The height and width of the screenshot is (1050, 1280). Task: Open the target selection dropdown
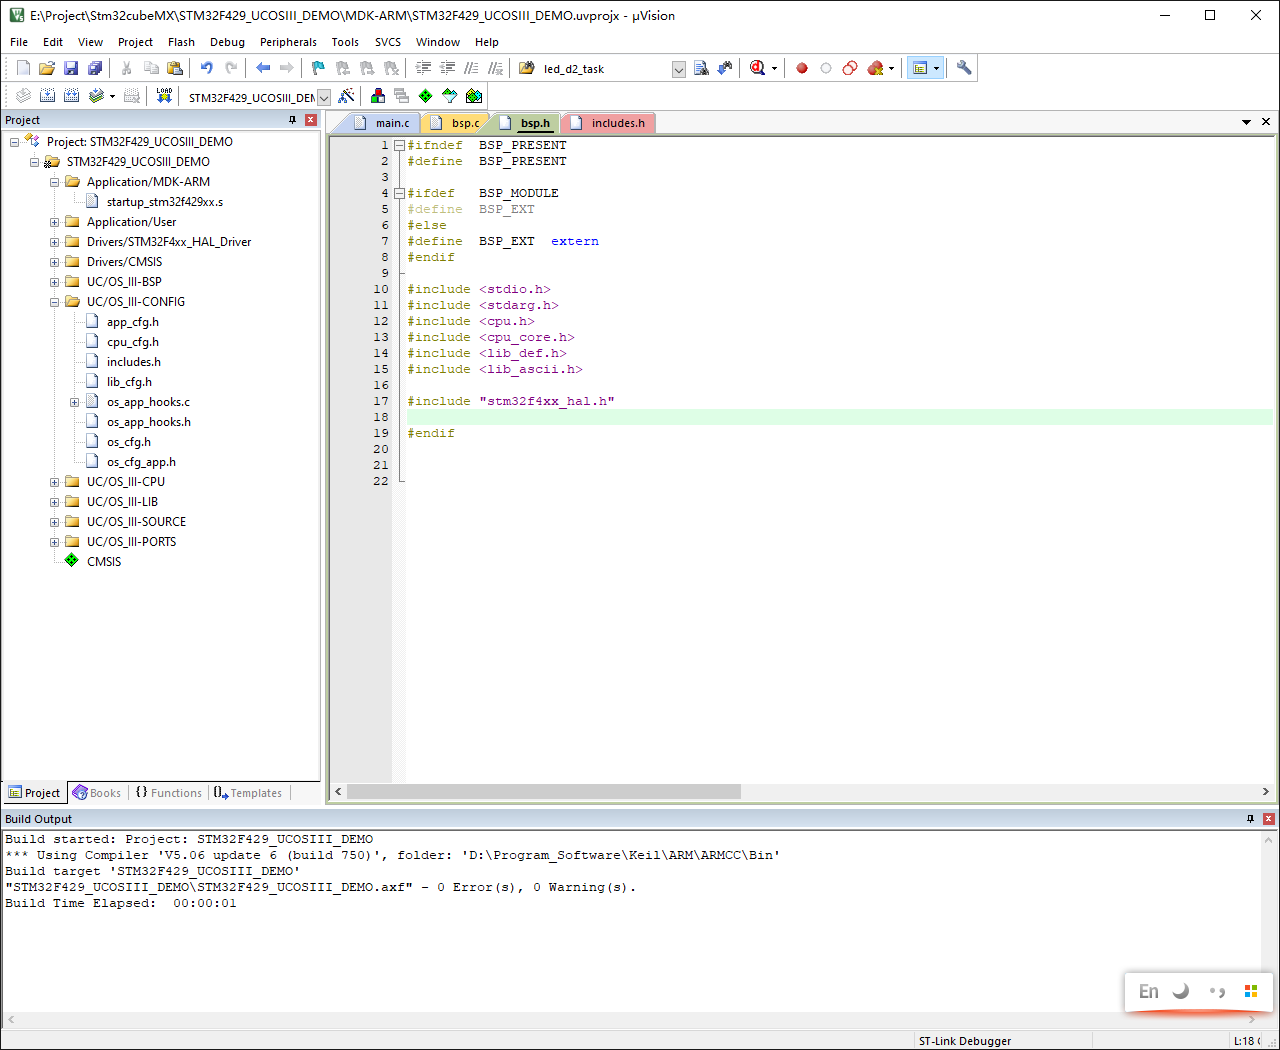click(324, 97)
